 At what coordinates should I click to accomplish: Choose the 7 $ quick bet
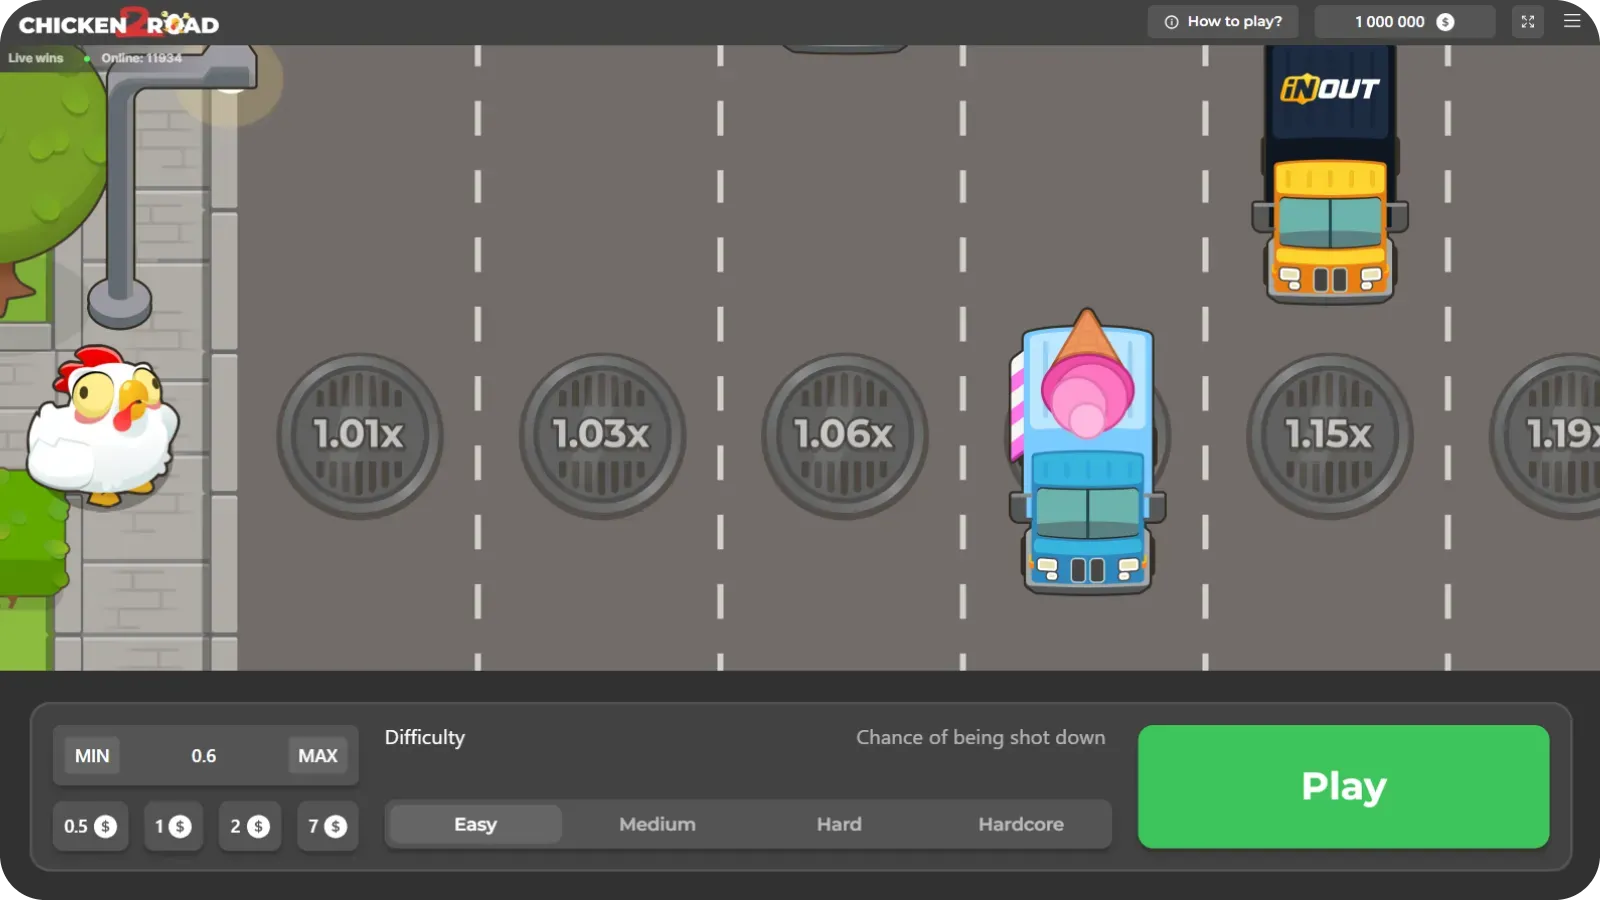click(327, 826)
